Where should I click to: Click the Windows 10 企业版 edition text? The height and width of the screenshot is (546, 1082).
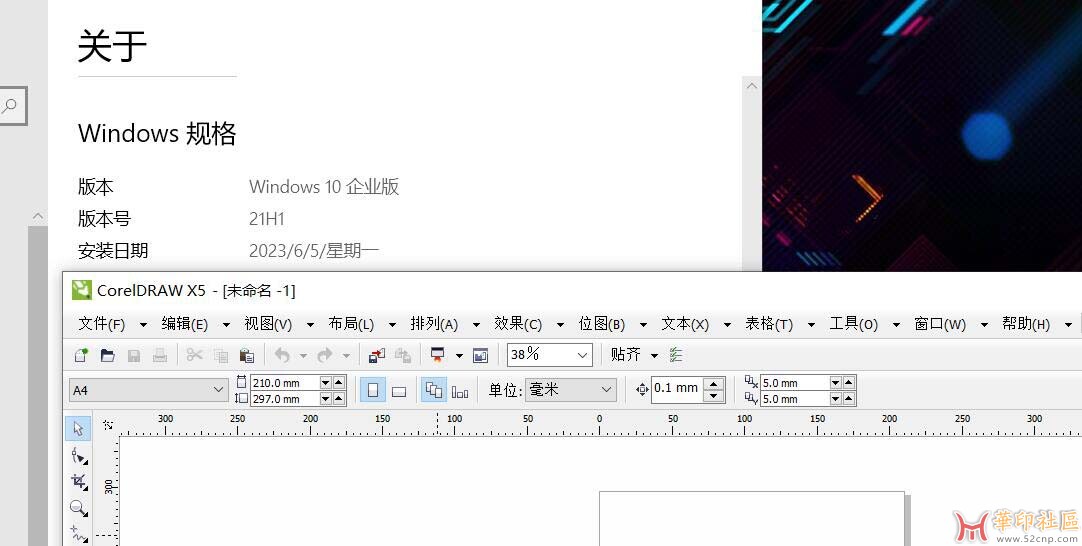tap(324, 186)
